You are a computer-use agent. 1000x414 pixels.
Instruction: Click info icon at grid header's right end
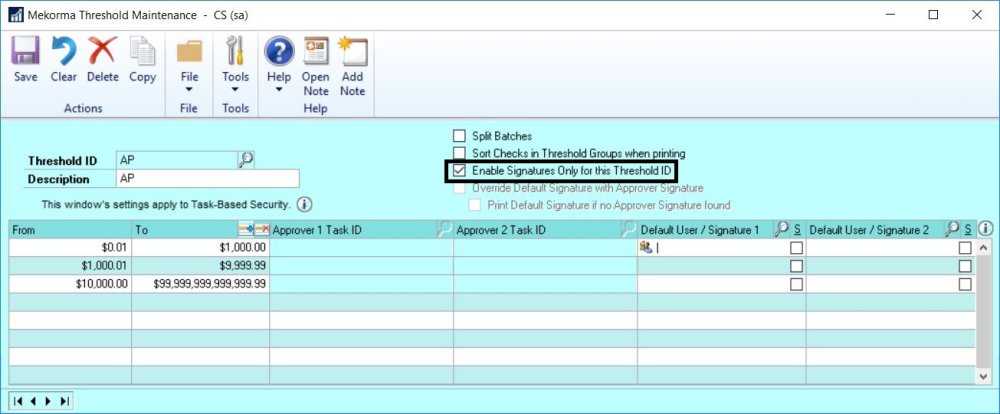[985, 228]
